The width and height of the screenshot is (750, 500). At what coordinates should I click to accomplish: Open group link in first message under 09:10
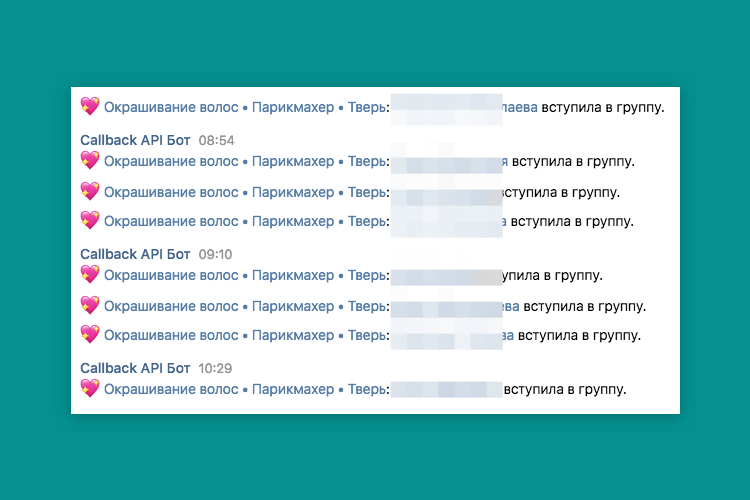(247, 275)
